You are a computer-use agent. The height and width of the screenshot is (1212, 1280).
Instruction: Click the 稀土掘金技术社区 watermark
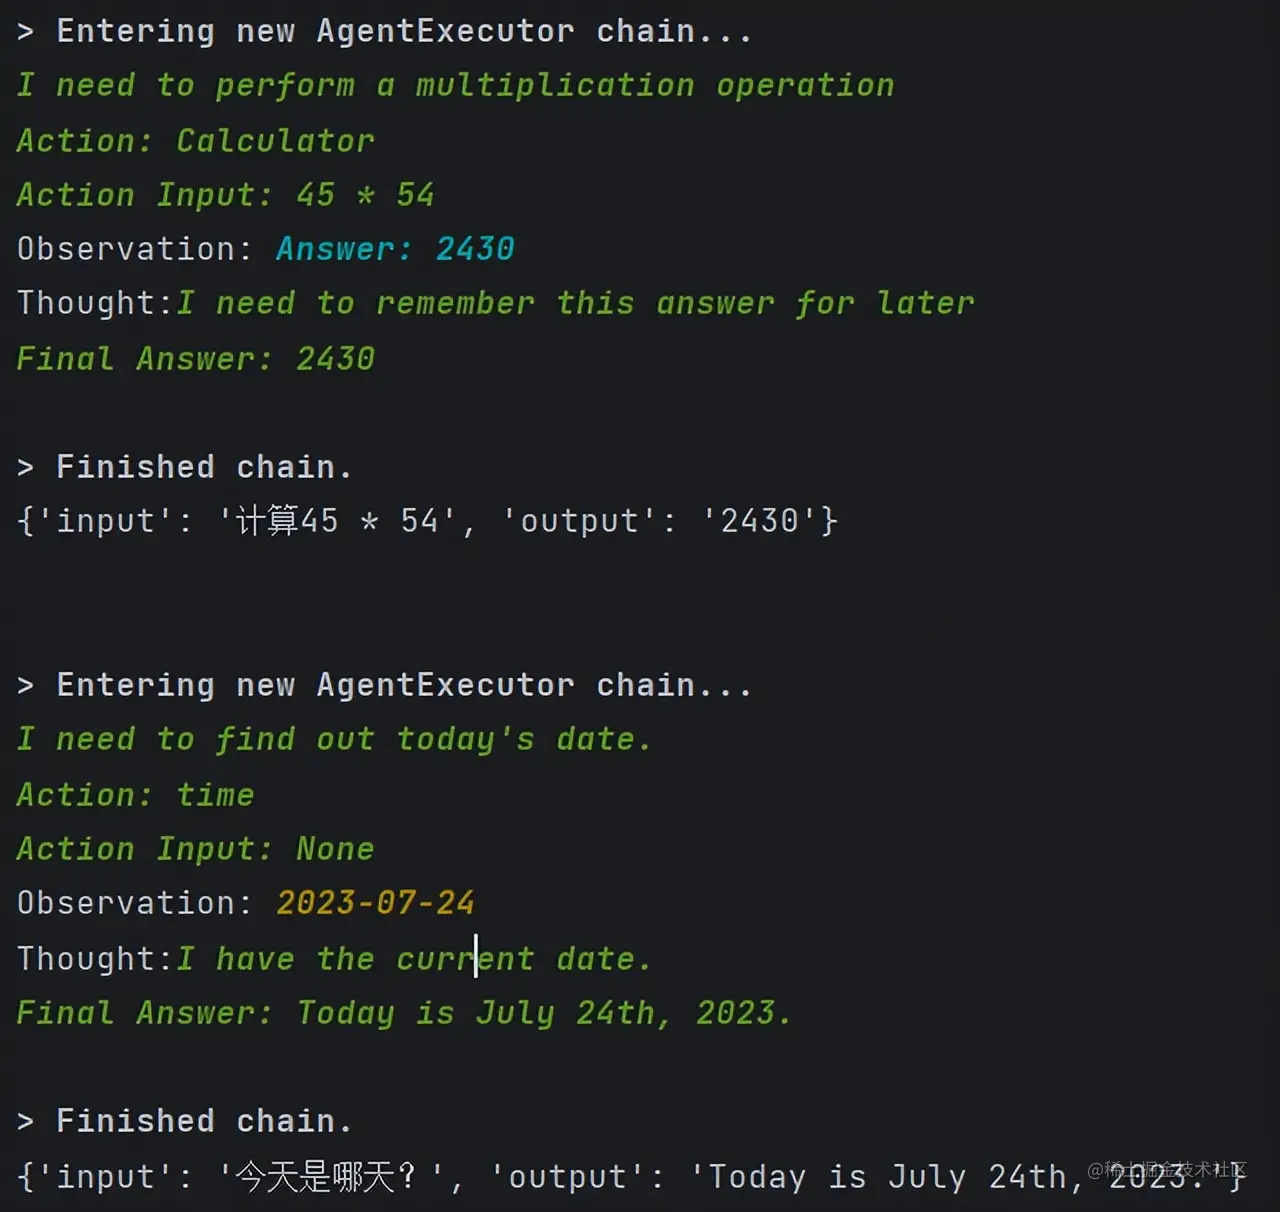pos(1167,1169)
